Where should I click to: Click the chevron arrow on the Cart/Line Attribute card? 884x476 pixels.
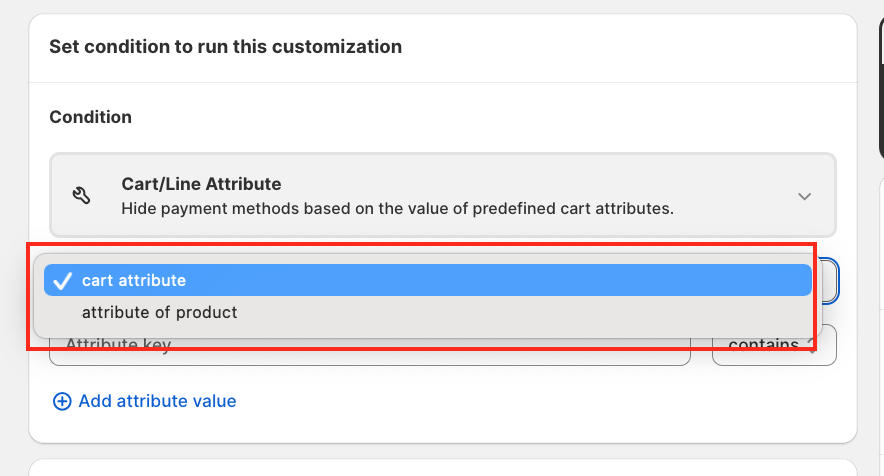[x=804, y=196]
